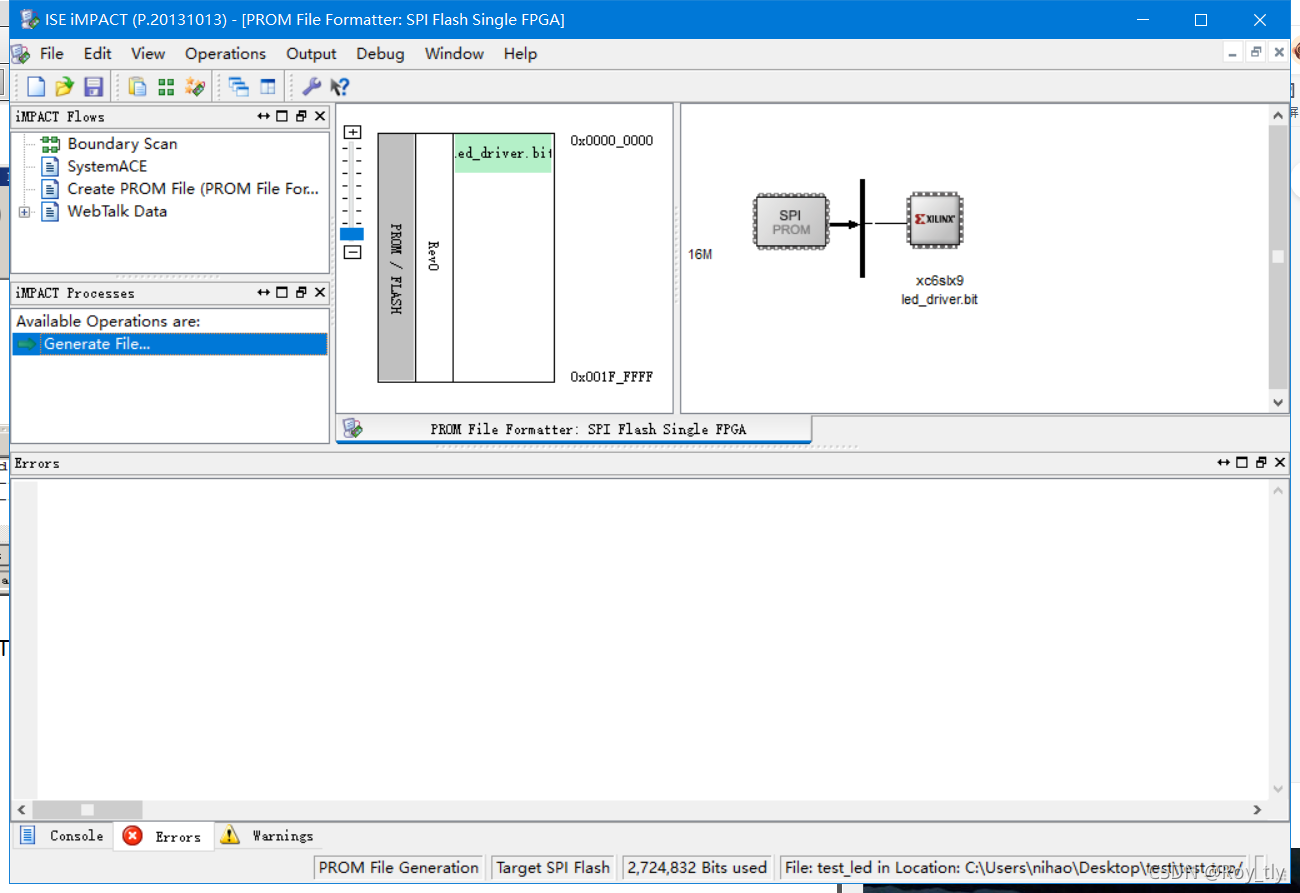Click width toggle arrow on iMPACT Processes panel
The image size is (1300, 893).
pyautogui.click(x=263, y=292)
